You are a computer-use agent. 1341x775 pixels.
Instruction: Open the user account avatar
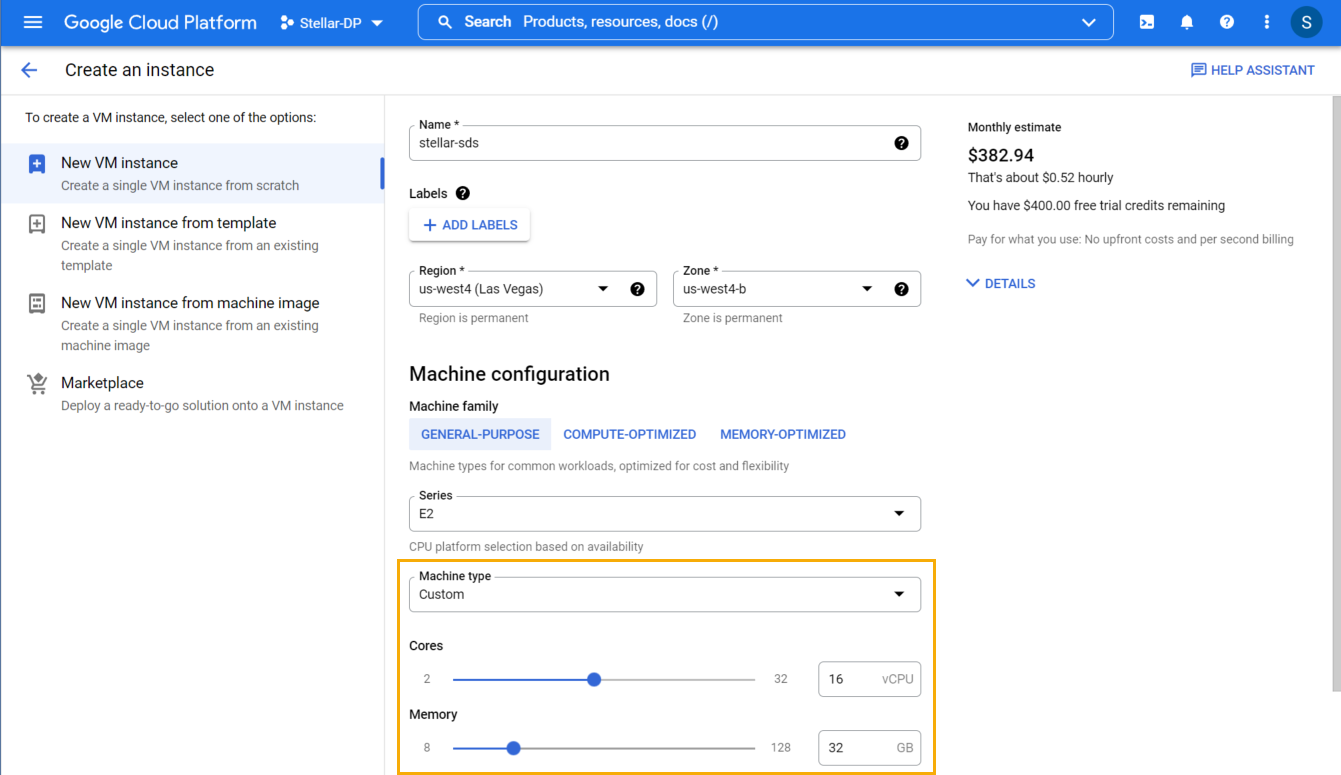tap(1306, 22)
